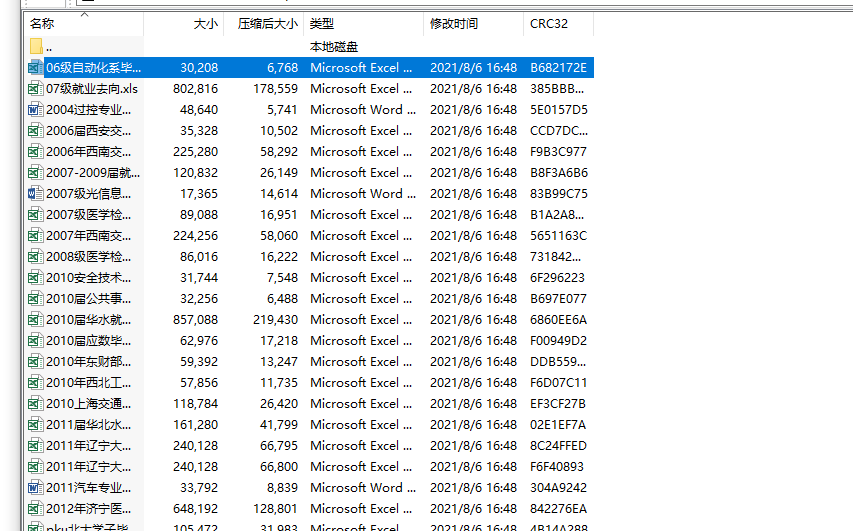Select the Excel icon for 2010届华水就
This screenshot has height=531, width=853.
35,320
